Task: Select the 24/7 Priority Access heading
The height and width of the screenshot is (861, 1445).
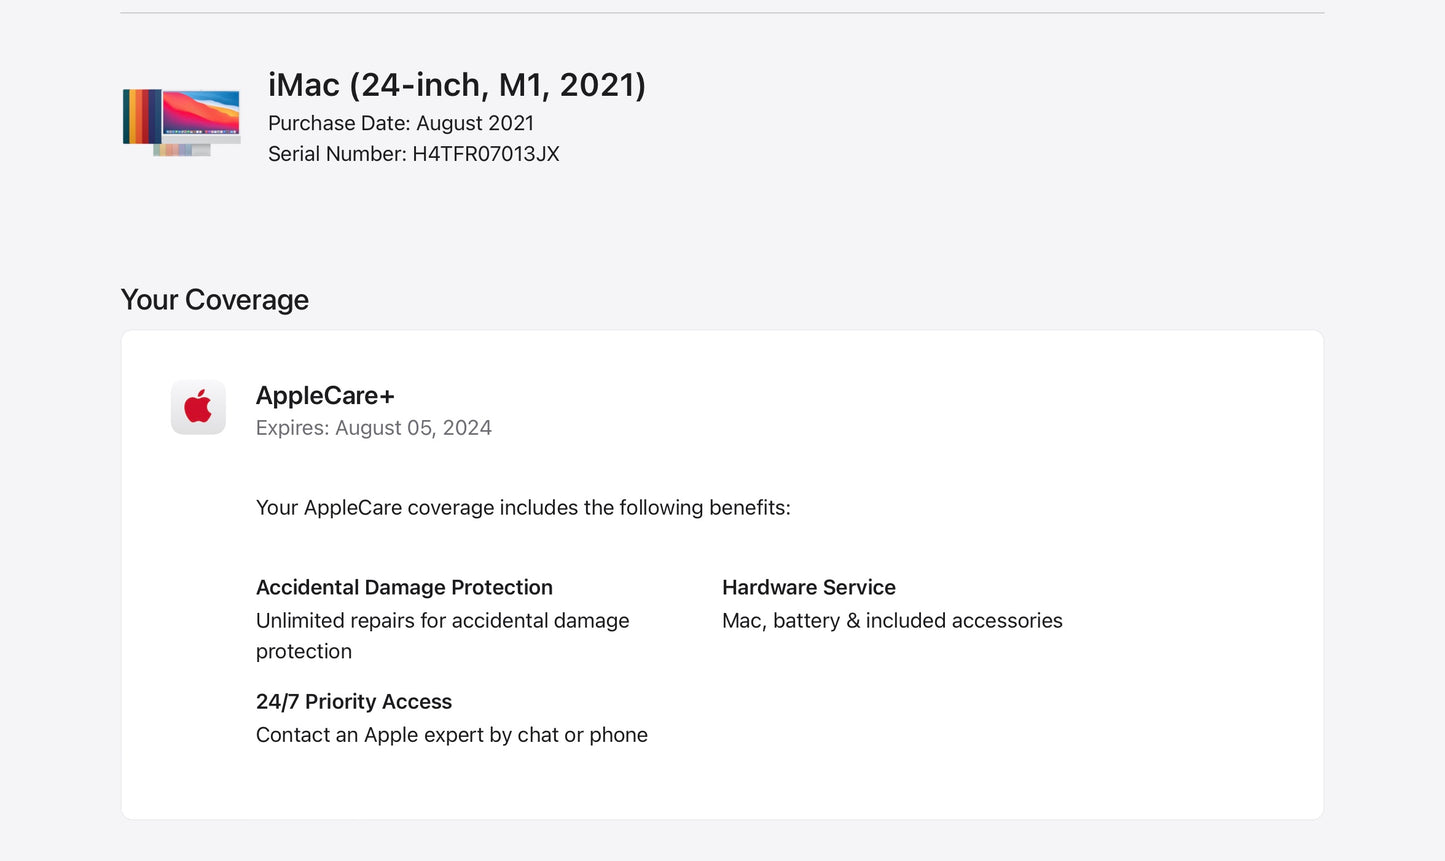Action: point(353,702)
